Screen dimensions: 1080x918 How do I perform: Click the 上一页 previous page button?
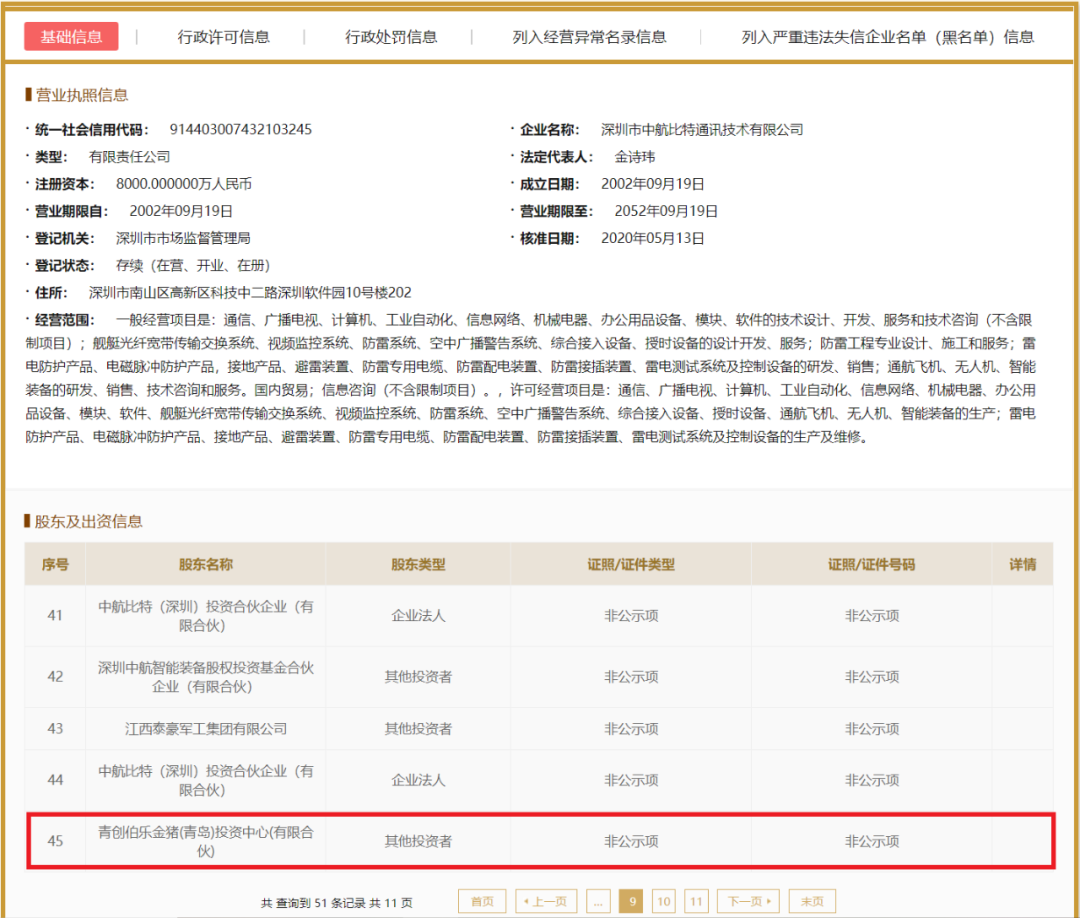tap(546, 901)
